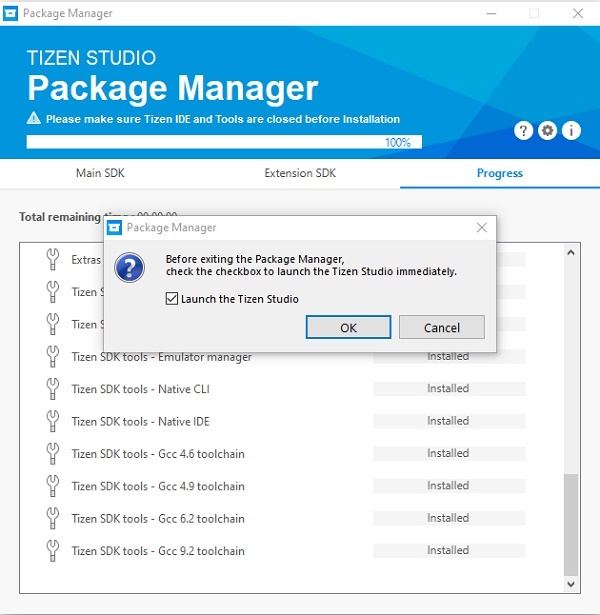Click wrench icon beside Extras row

pyautogui.click(x=53, y=259)
